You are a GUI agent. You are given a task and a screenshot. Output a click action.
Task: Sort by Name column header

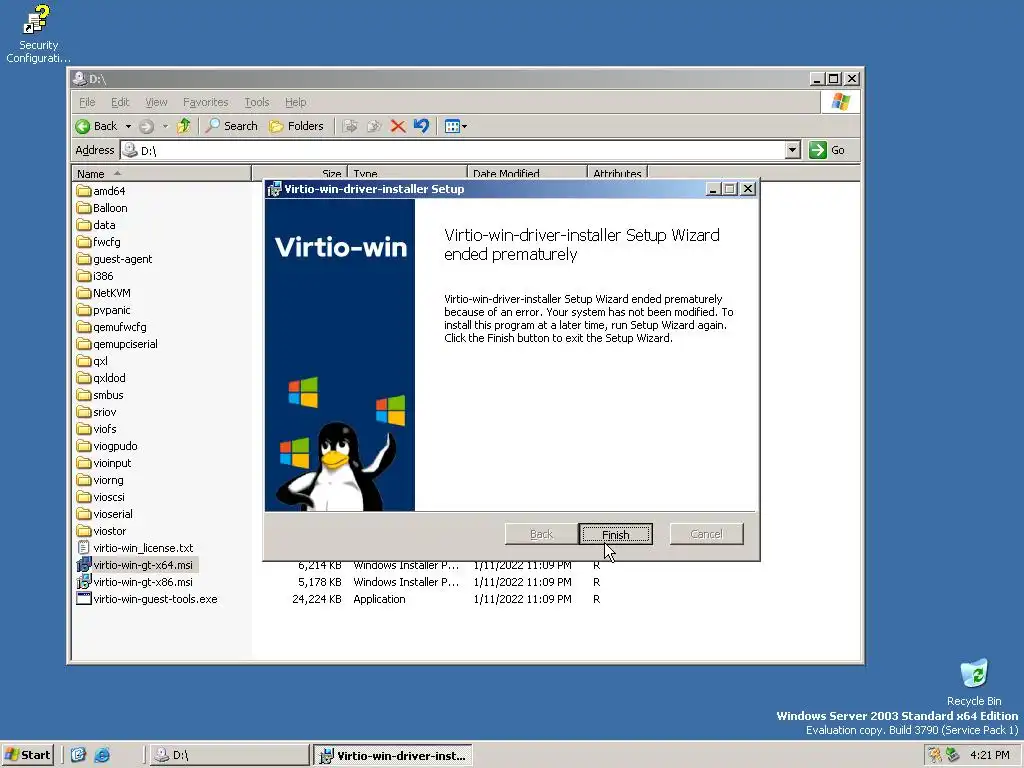tap(161, 174)
